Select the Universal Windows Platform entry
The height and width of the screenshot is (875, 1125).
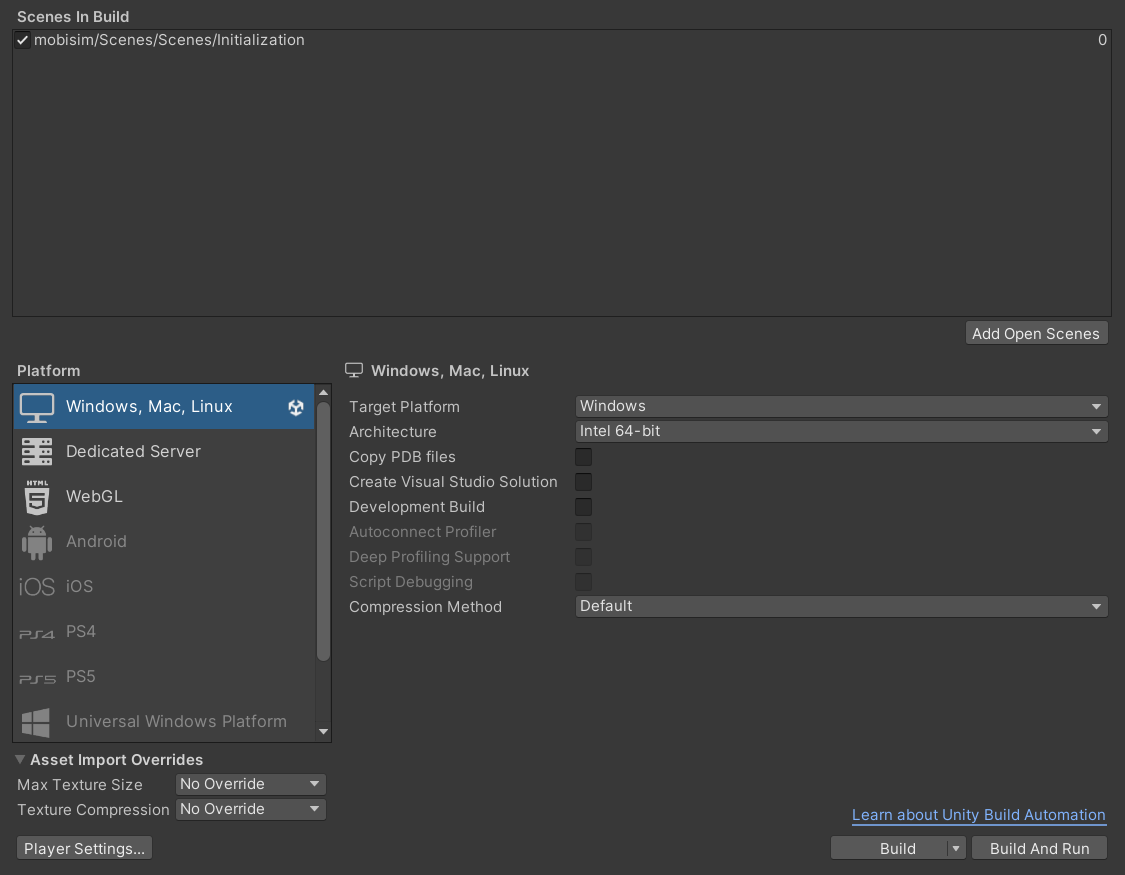[164, 722]
